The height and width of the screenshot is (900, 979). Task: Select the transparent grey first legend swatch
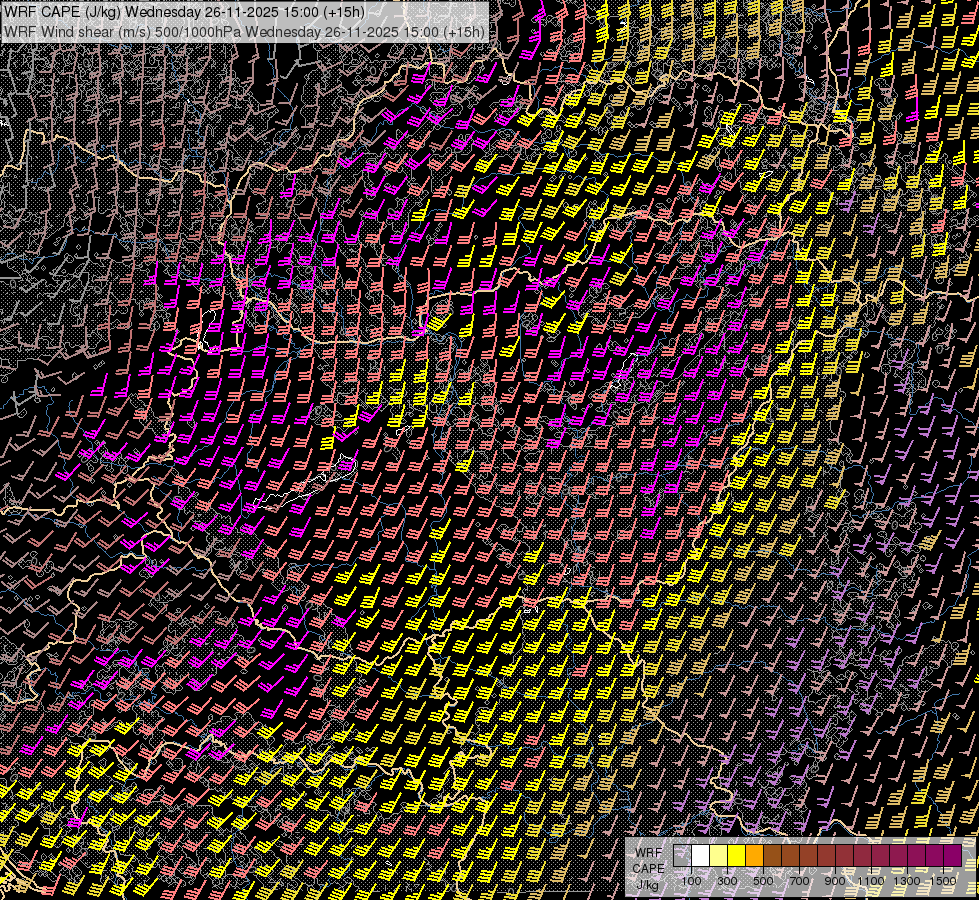pos(682,856)
